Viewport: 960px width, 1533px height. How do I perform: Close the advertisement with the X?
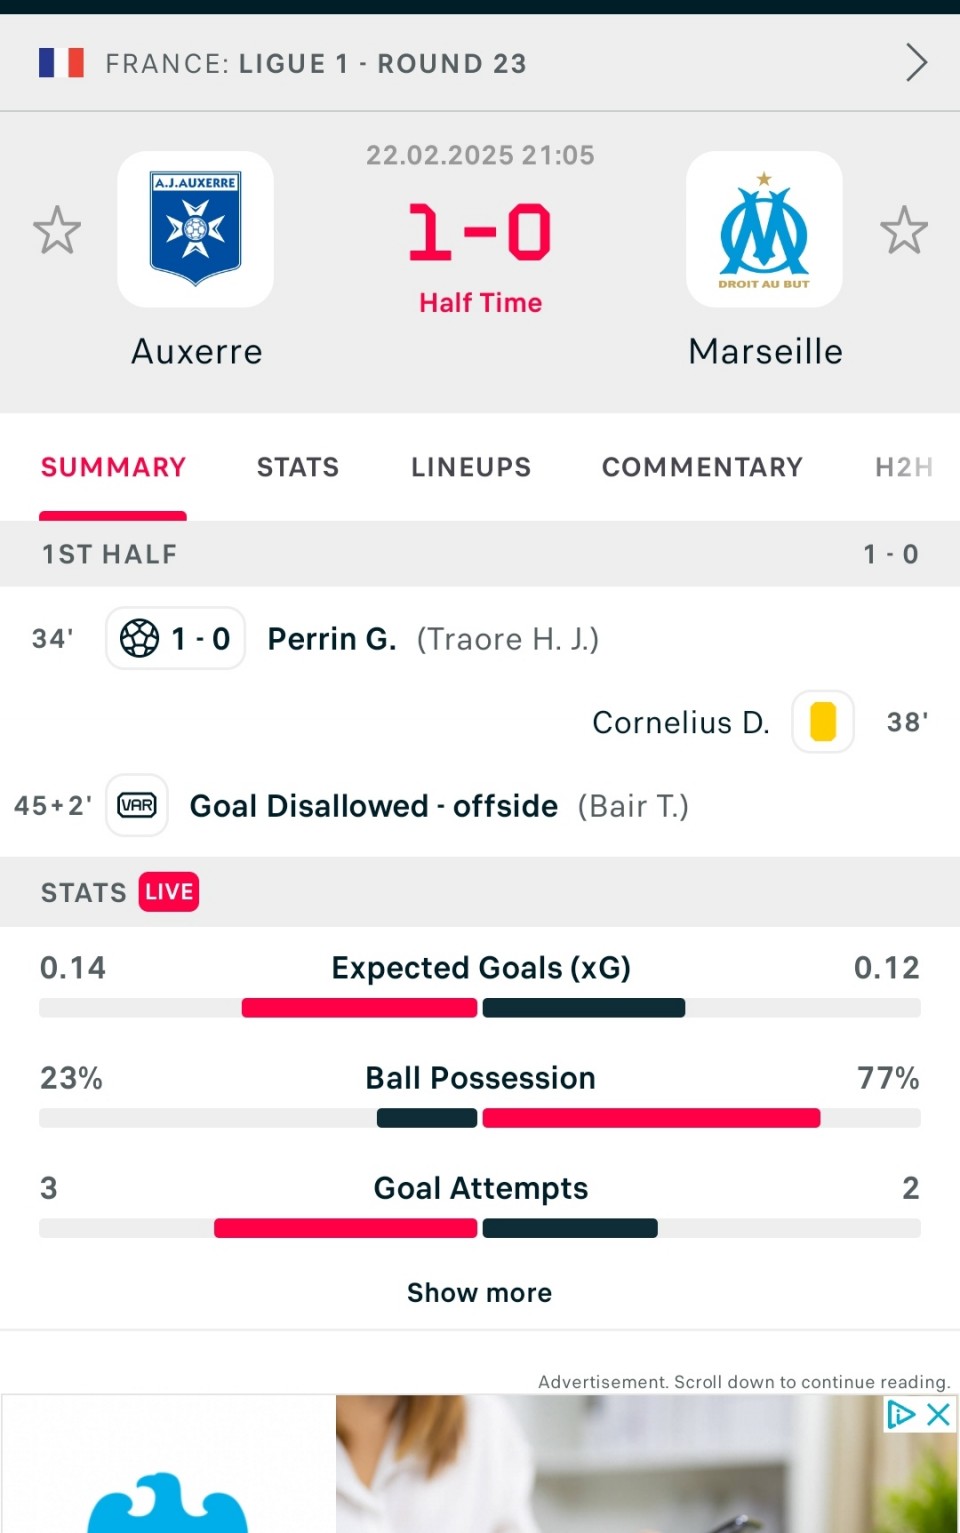coord(938,1414)
